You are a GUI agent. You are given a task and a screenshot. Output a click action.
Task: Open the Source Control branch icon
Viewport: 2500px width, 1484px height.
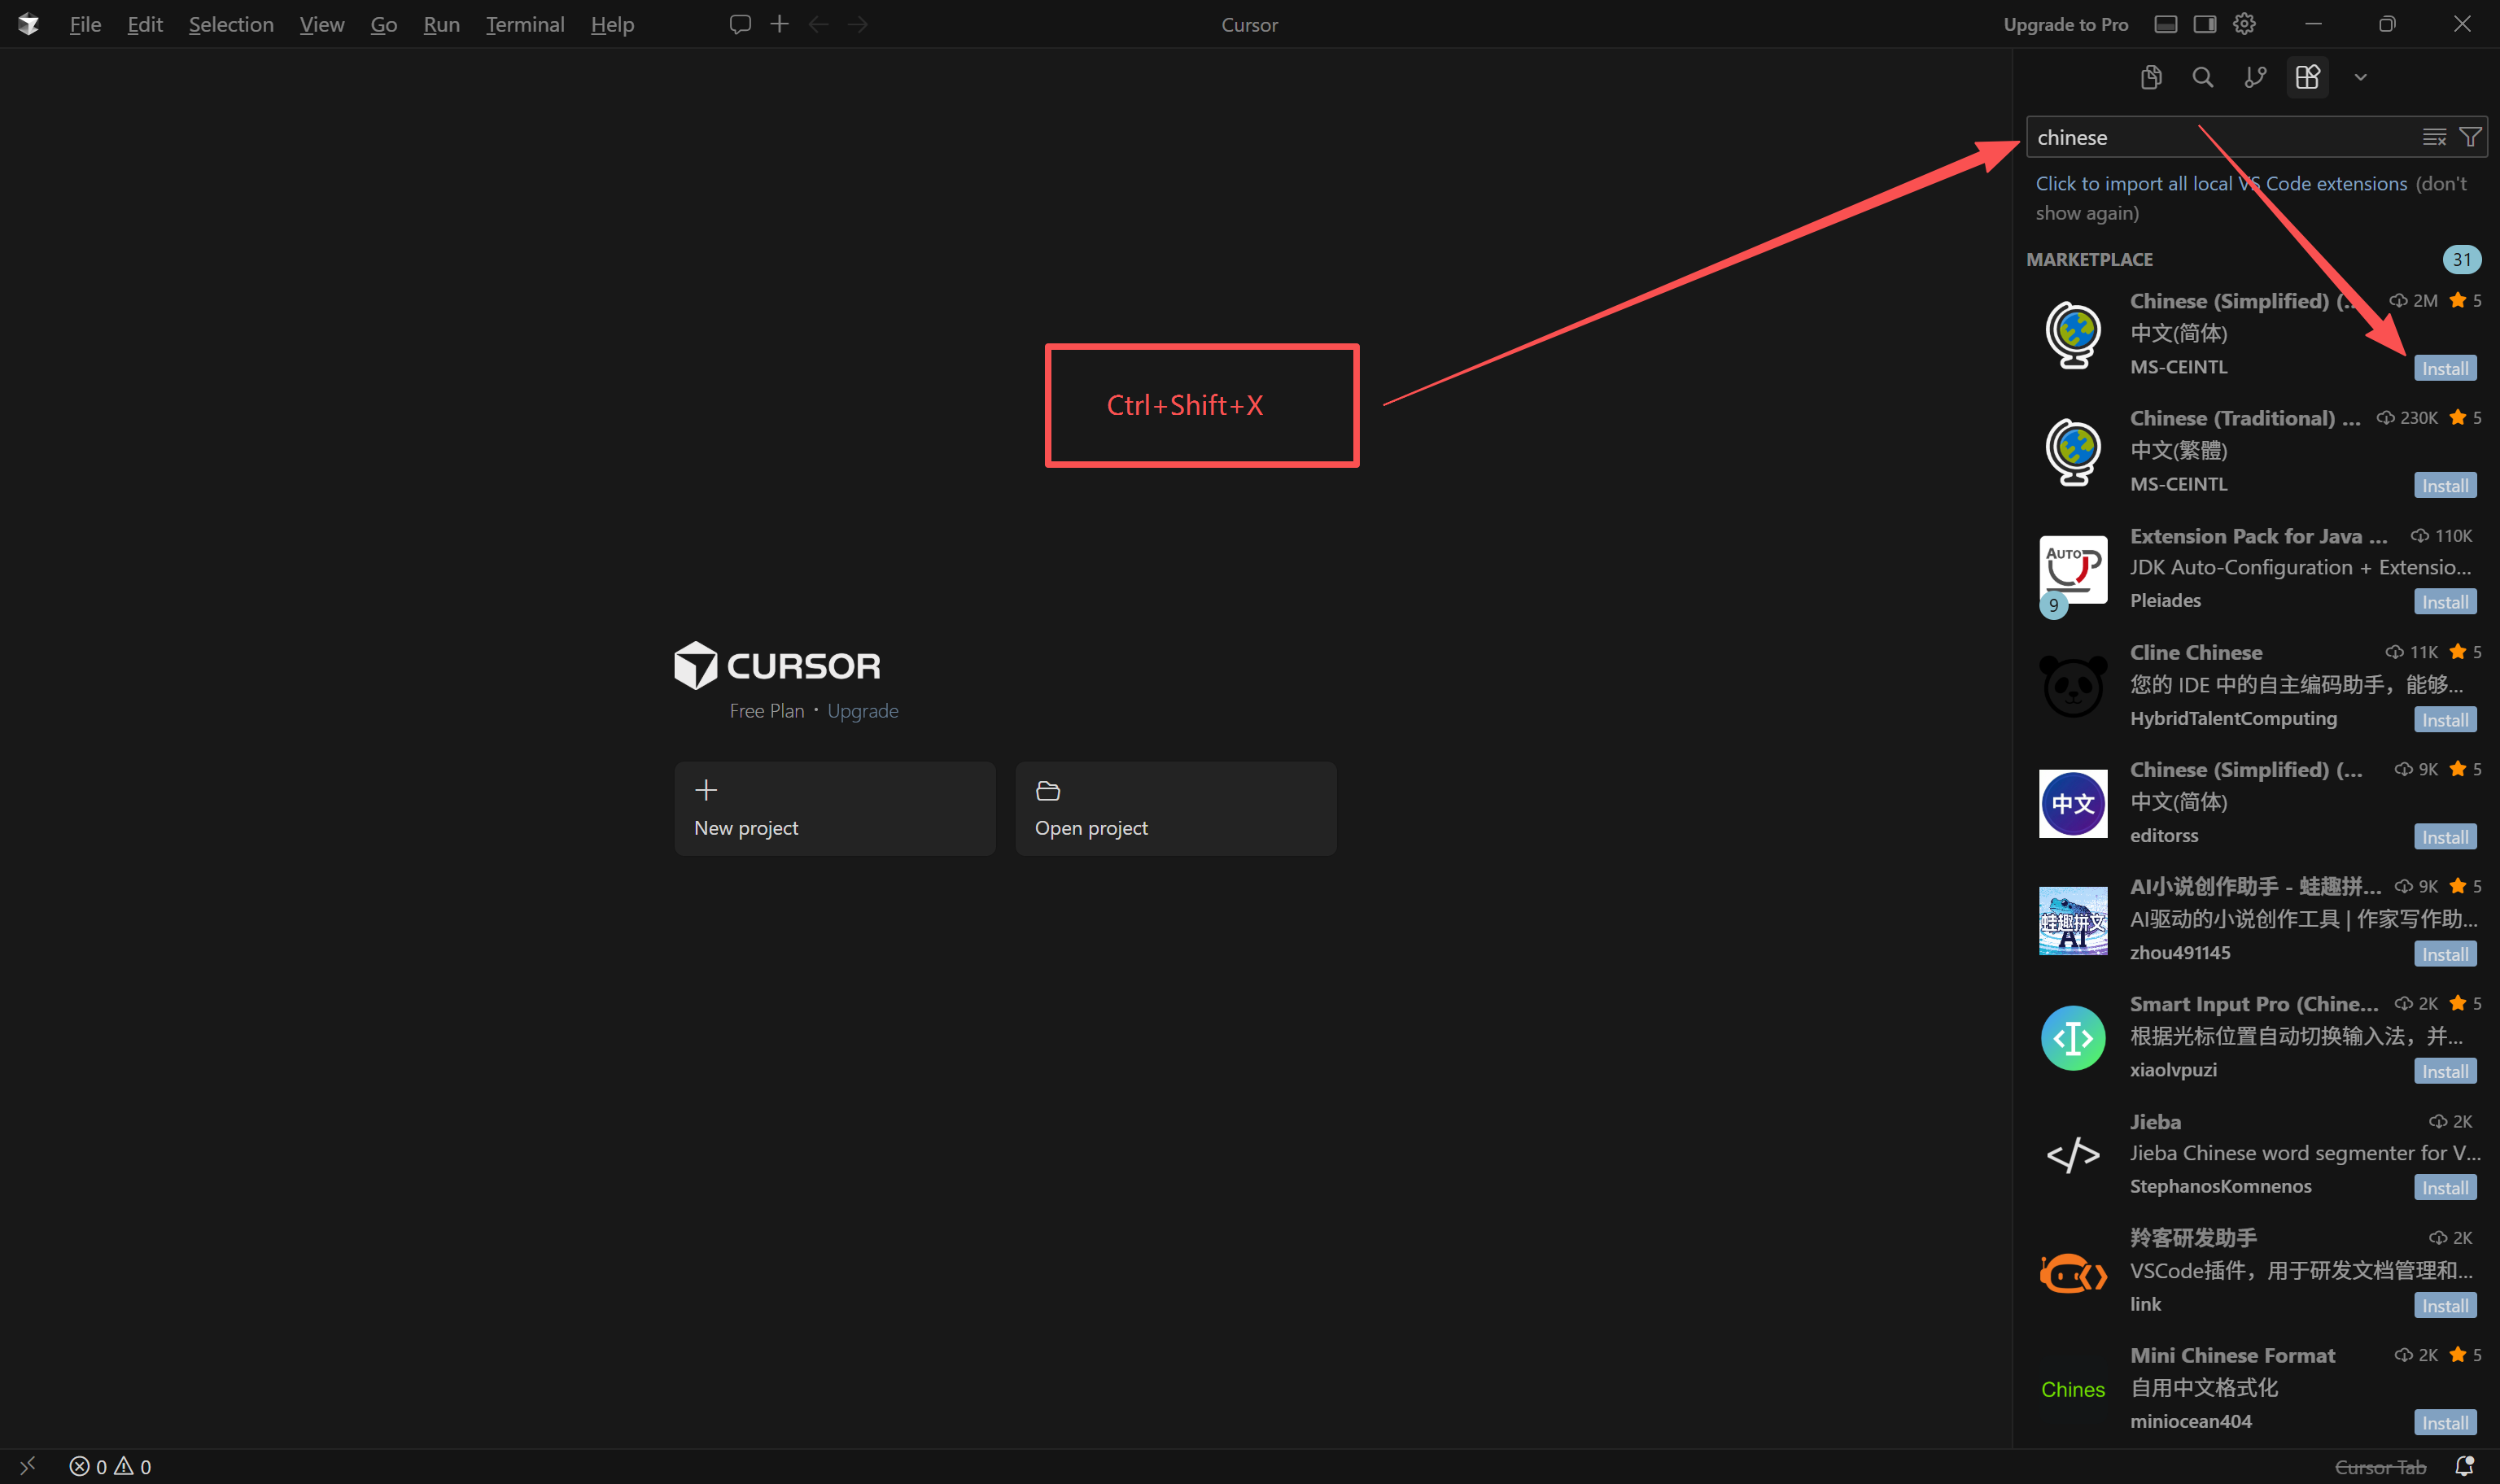tap(2254, 77)
